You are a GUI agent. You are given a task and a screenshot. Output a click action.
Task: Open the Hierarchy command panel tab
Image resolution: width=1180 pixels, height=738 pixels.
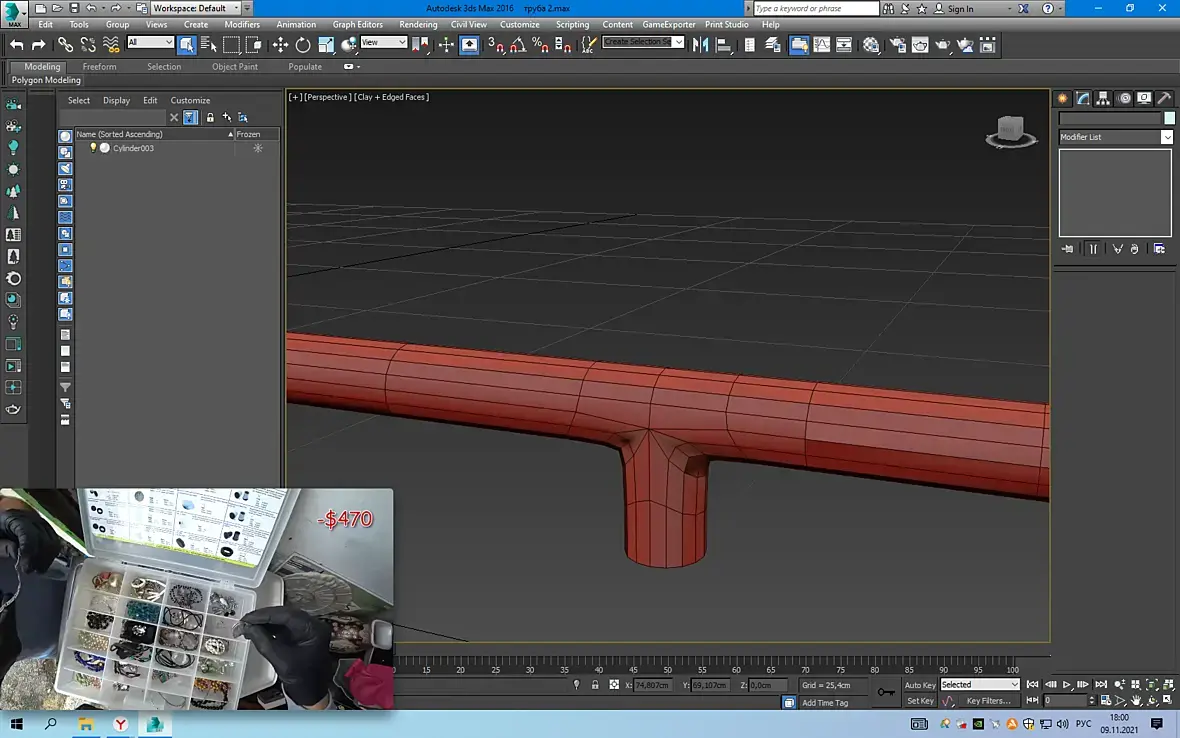(1103, 98)
